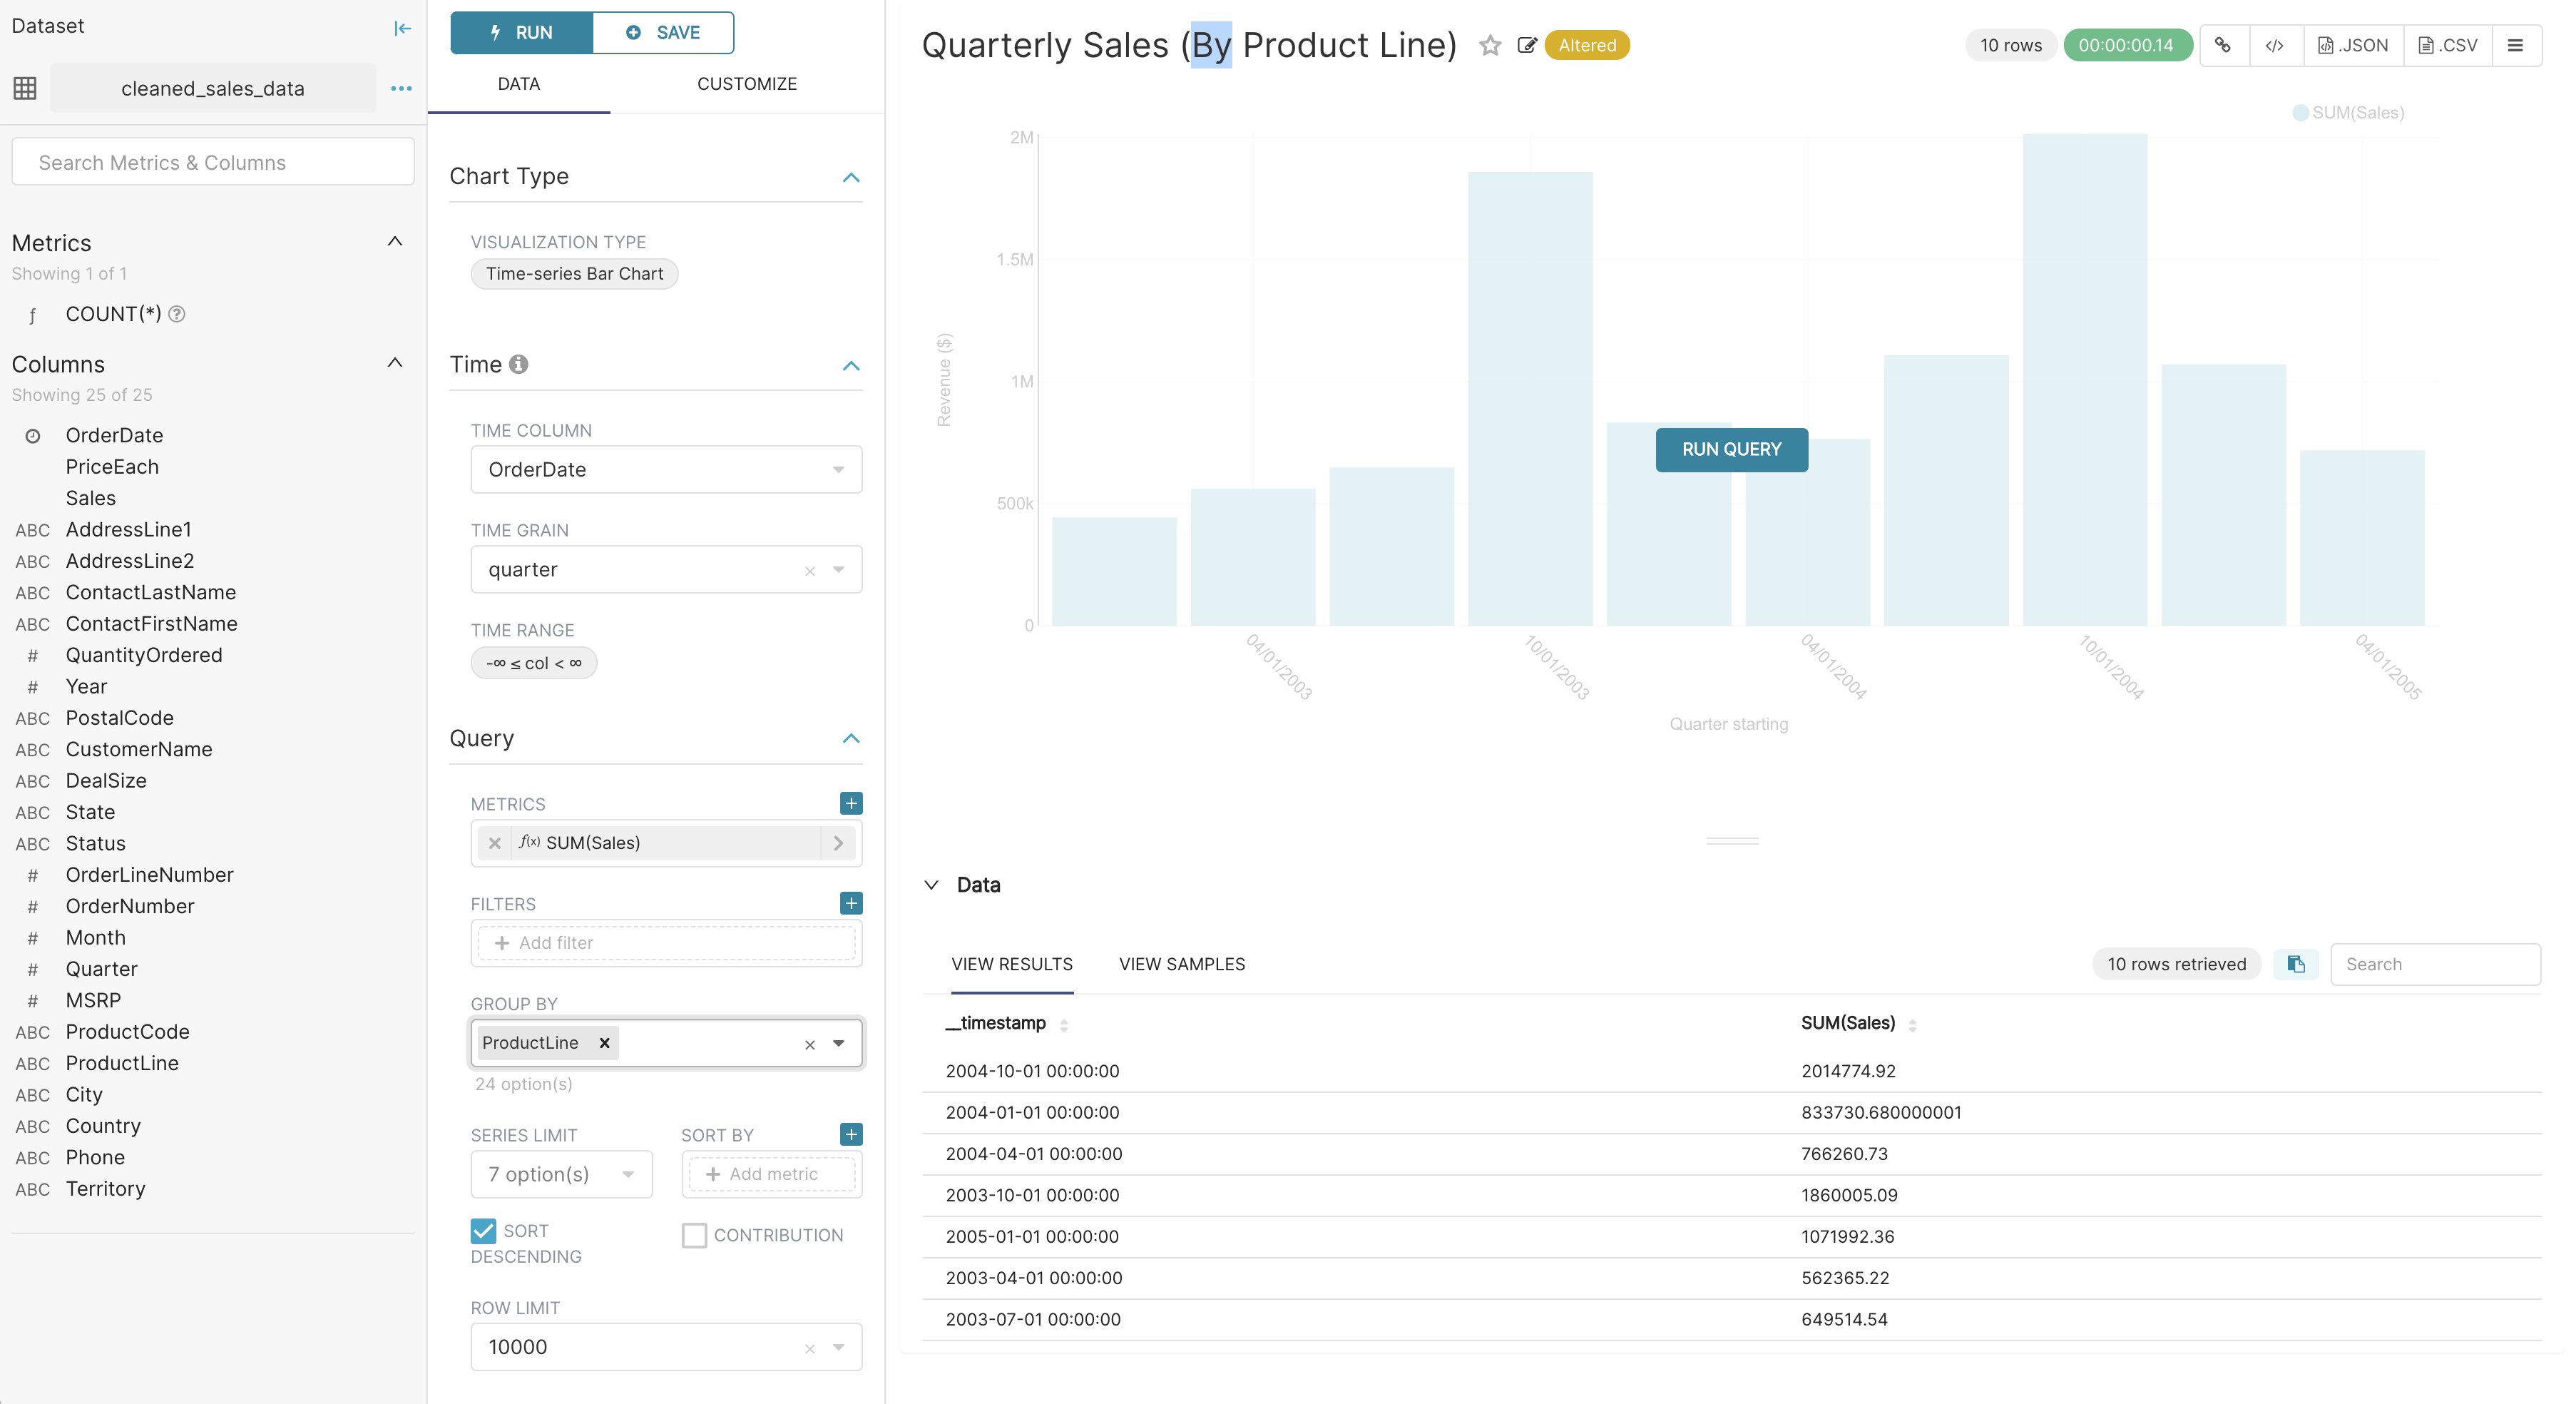The width and height of the screenshot is (2576, 1404).
Task: Edit chart properties with the pencil icon
Action: tap(1527, 46)
